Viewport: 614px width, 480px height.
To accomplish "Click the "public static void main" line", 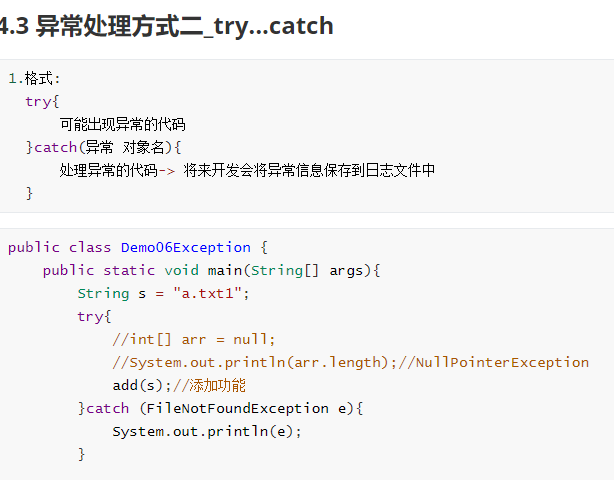I will [211, 271].
